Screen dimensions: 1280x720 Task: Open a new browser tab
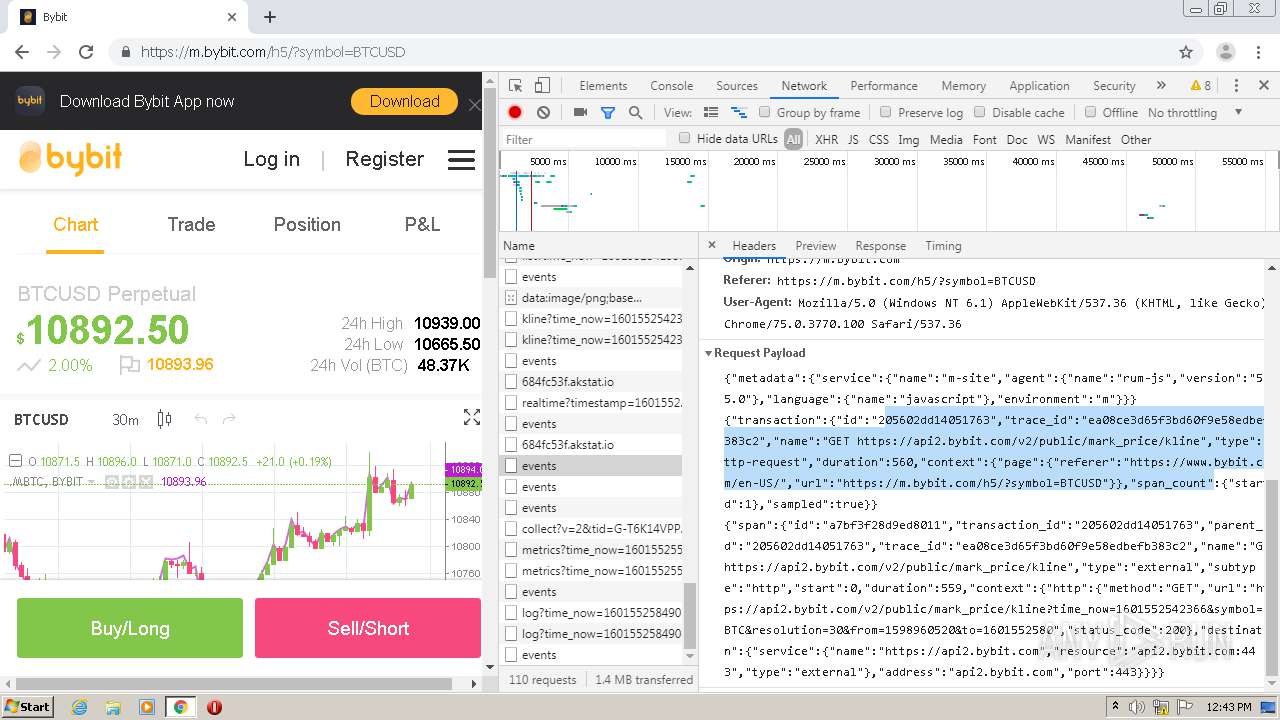(270, 17)
